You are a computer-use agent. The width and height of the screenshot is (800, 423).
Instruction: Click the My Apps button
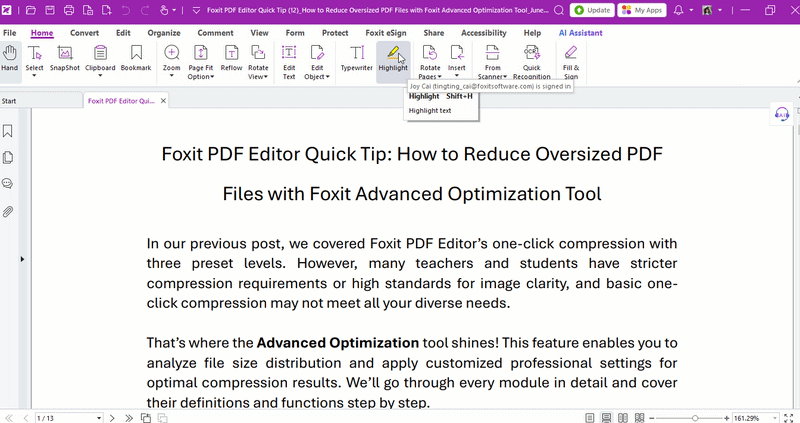tap(642, 10)
